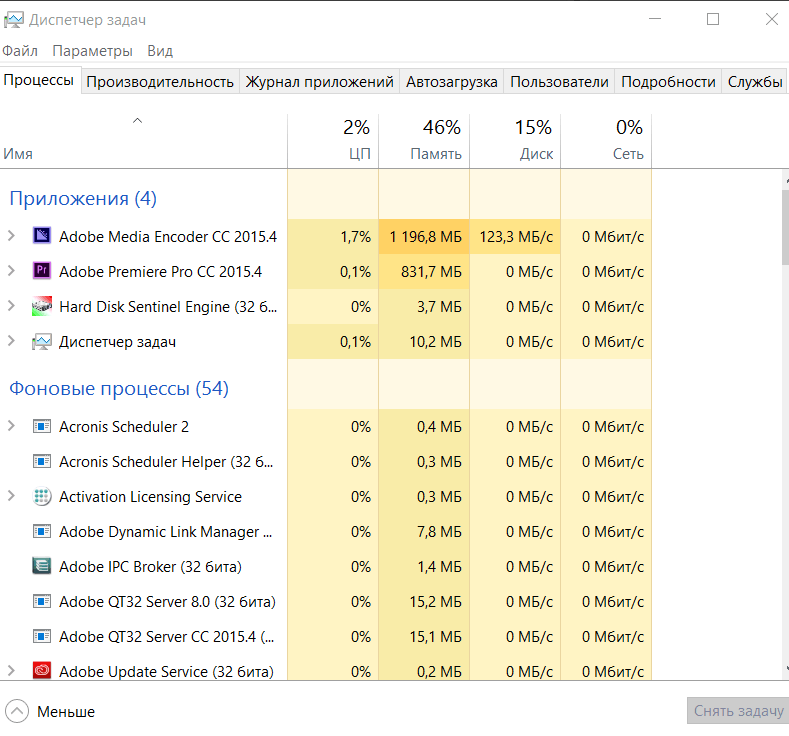Click the 123,3 МБ/с disk cell
The height and width of the screenshot is (736, 789).
coord(515,236)
